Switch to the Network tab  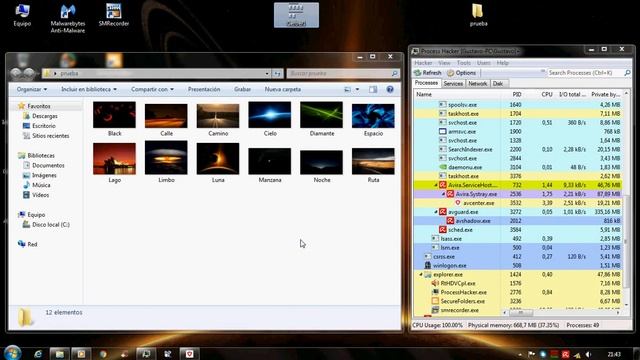478,83
